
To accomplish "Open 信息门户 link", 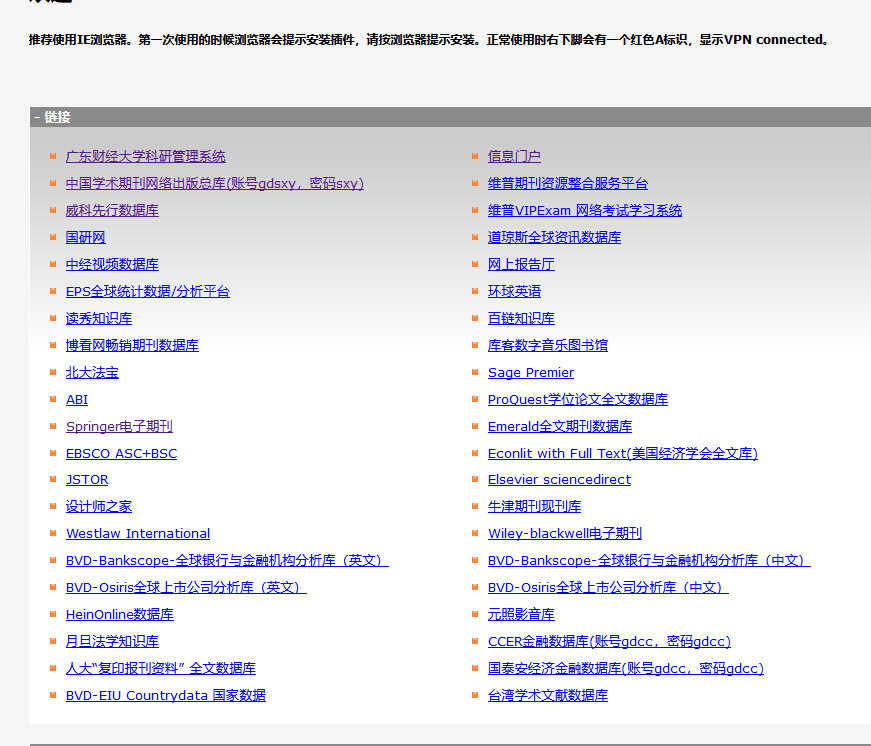I will pyautogui.click(x=514, y=157).
